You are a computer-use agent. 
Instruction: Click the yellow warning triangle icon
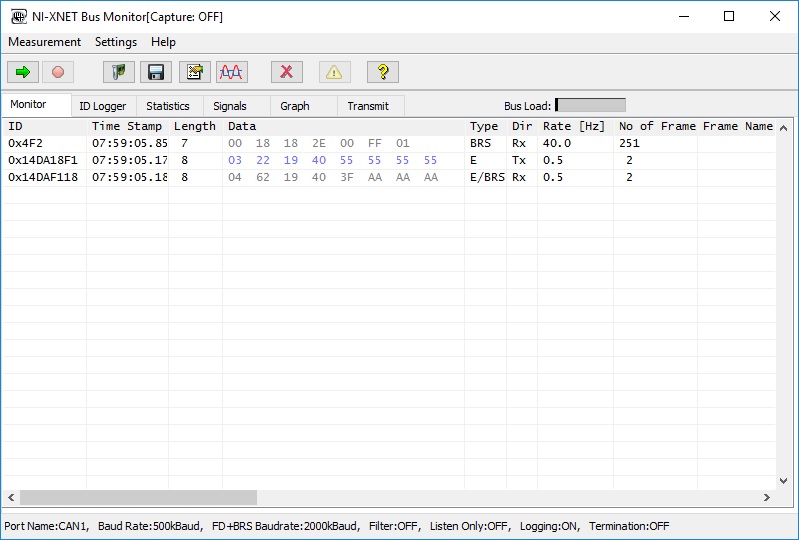coord(335,72)
